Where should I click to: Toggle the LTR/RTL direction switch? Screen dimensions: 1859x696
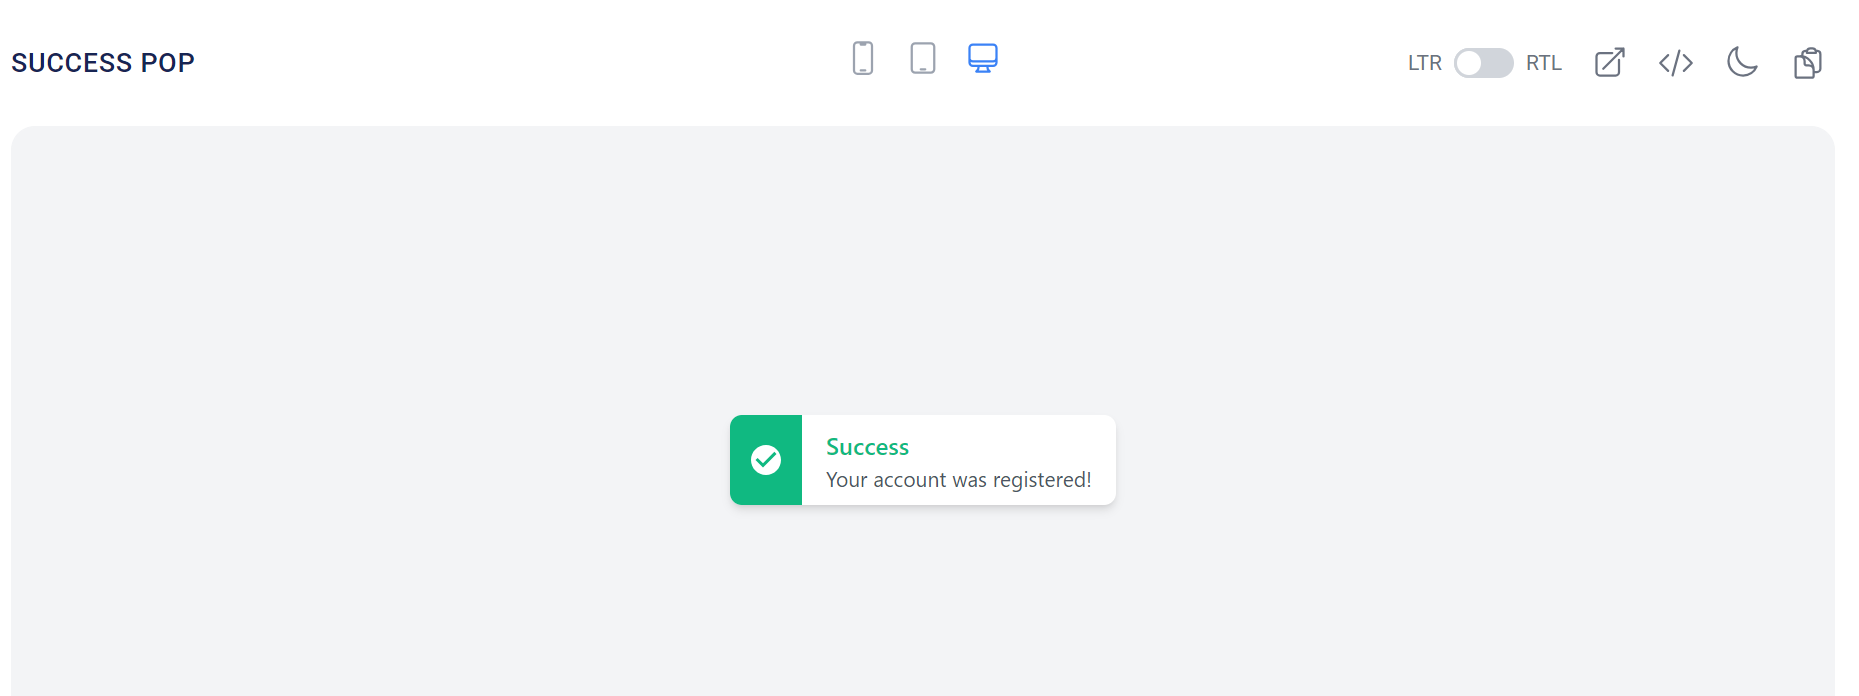tap(1483, 63)
